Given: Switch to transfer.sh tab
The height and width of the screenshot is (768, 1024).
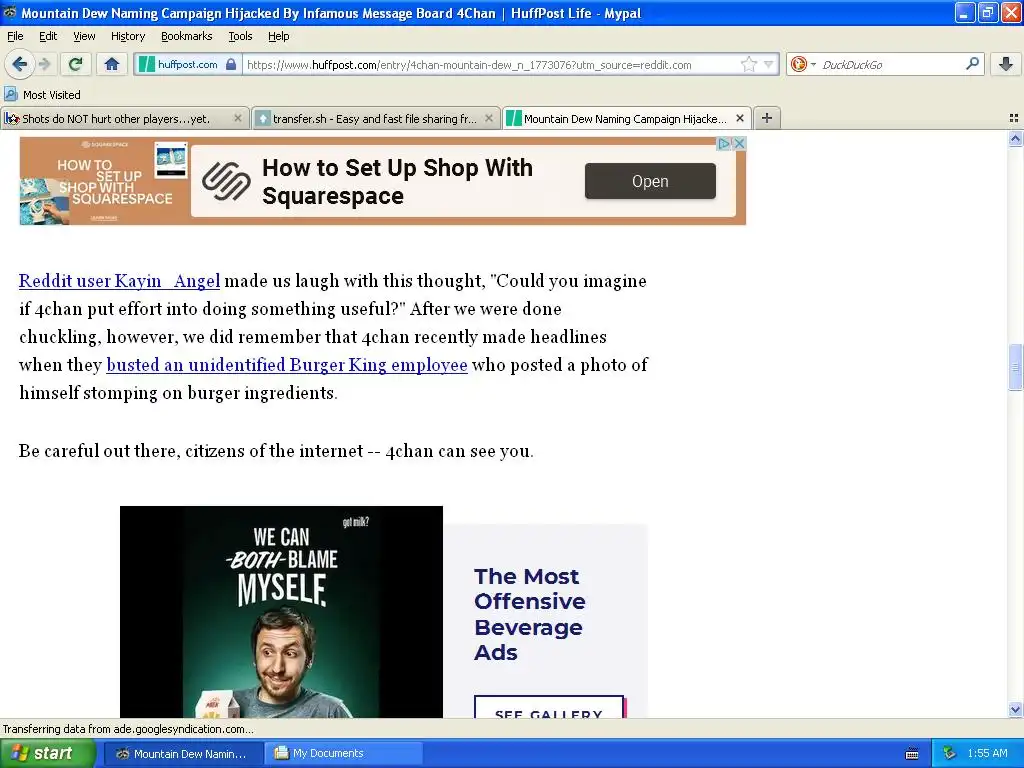Looking at the screenshot, I should pos(376,118).
